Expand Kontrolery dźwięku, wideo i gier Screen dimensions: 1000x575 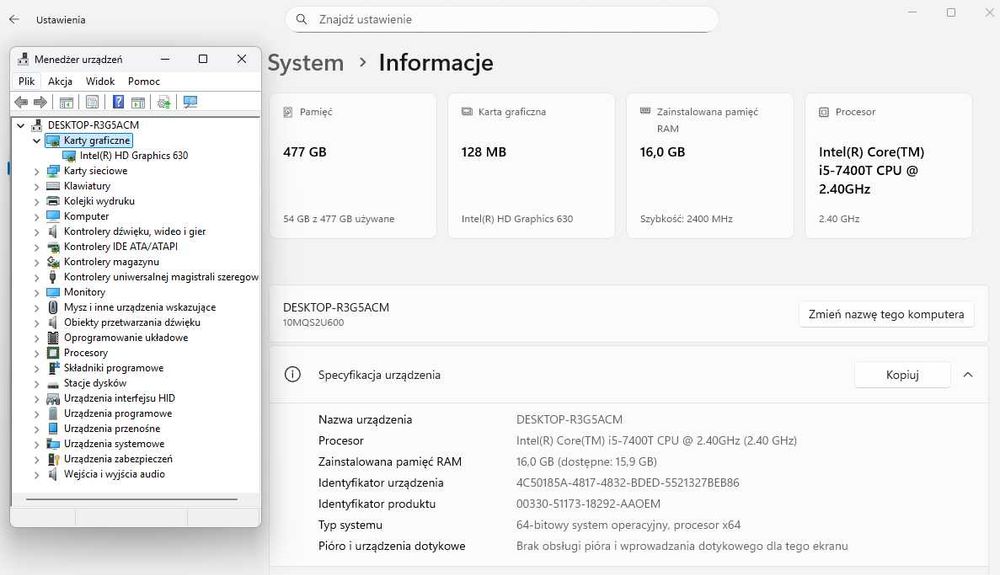pyautogui.click(x=36, y=232)
